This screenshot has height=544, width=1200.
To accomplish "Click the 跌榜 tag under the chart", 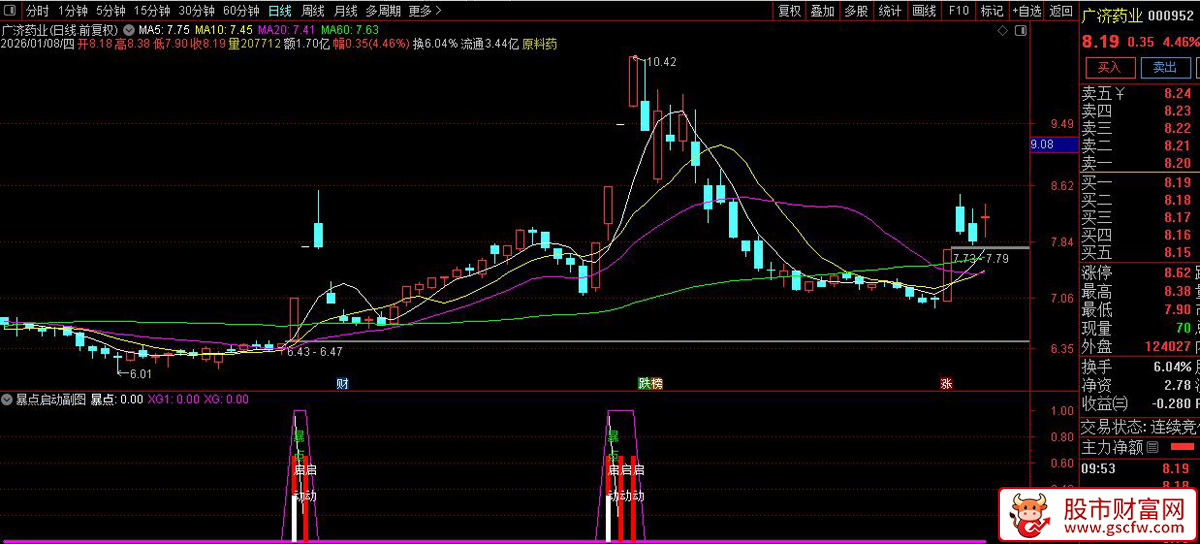I will tap(650, 383).
